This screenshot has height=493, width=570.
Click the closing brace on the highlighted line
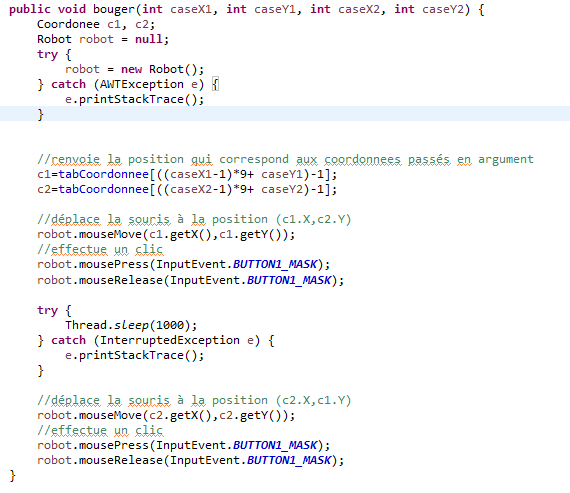click(40, 114)
